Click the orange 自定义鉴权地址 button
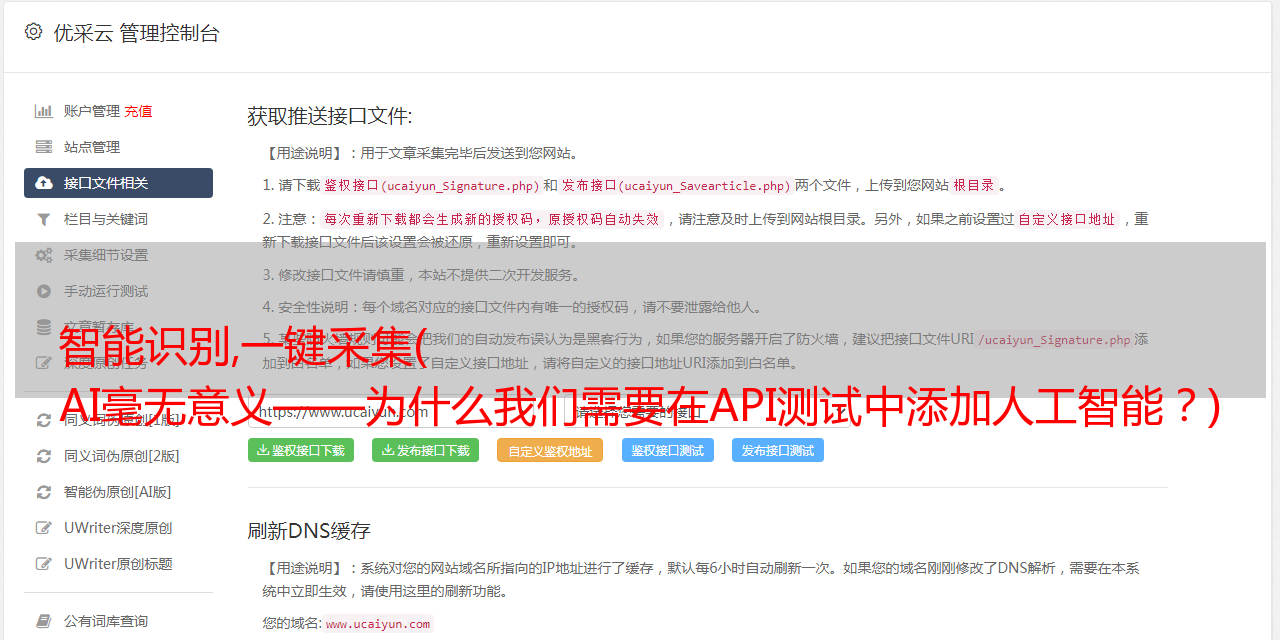1280x640 pixels. (x=550, y=451)
